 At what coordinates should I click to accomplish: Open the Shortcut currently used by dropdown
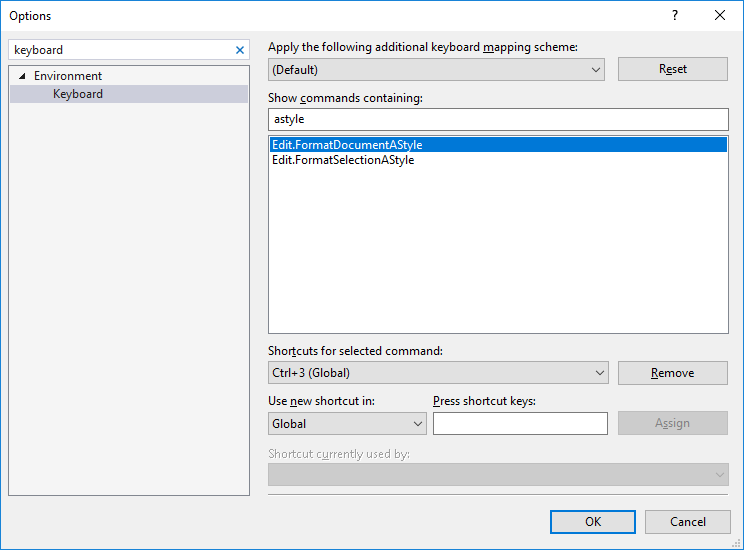click(497, 475)
